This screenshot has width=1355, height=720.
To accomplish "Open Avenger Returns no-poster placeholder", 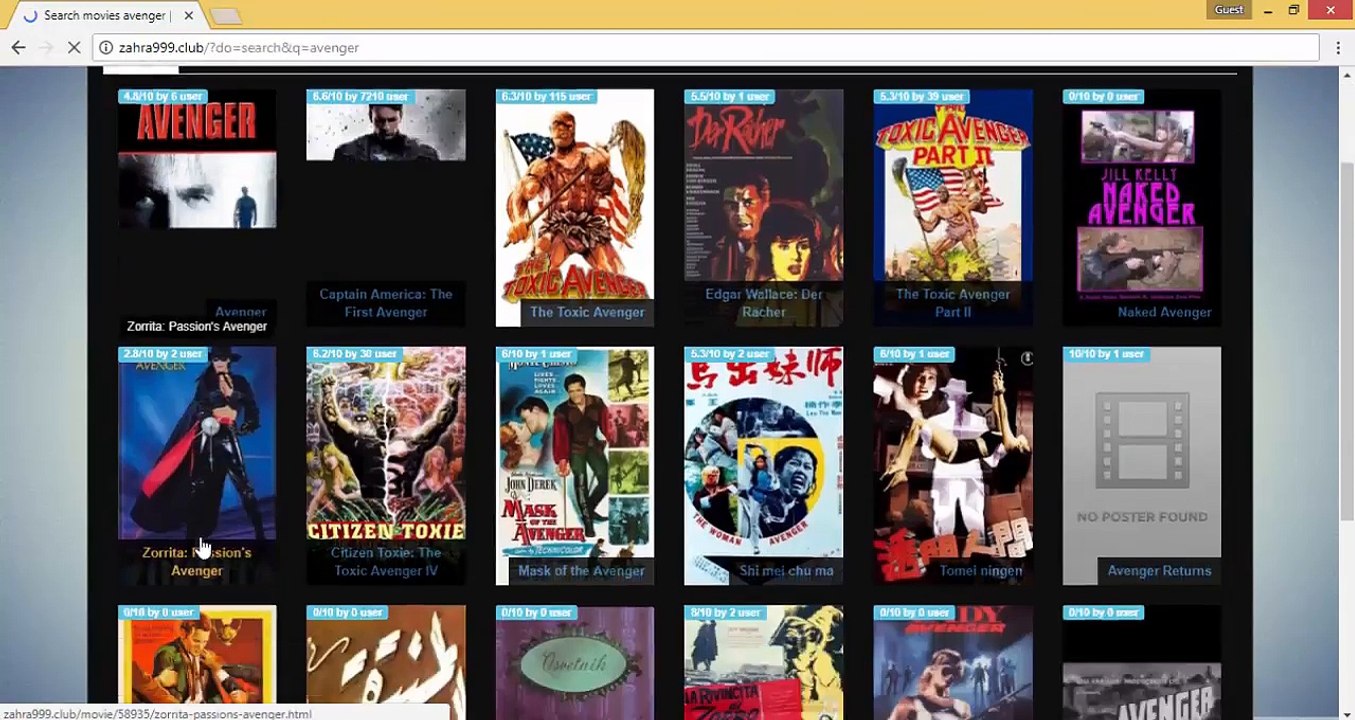I will [1142, 465].
